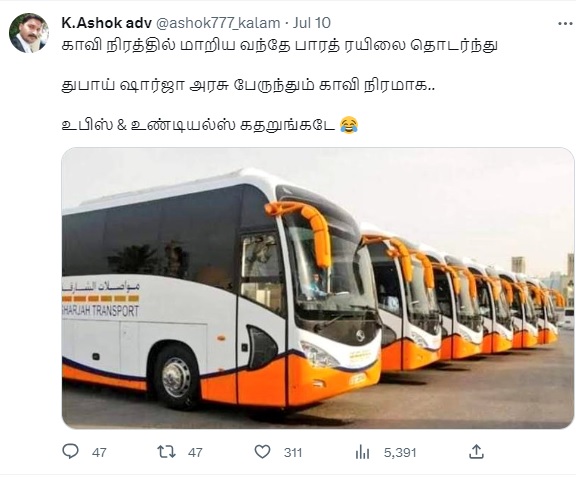Click the Jul 10 timestamp
This screenshot has height=477, width=576.
tap(312, 23)
